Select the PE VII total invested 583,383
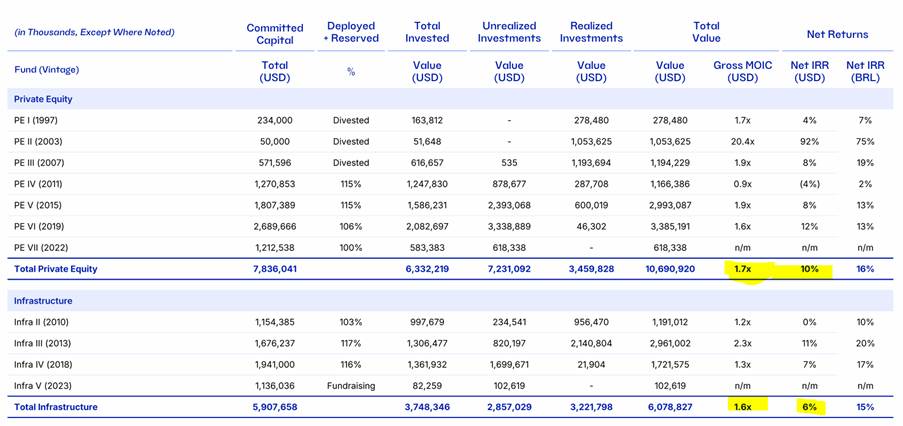The height and width of the screenshot is (426, 903). coord(427,248)
